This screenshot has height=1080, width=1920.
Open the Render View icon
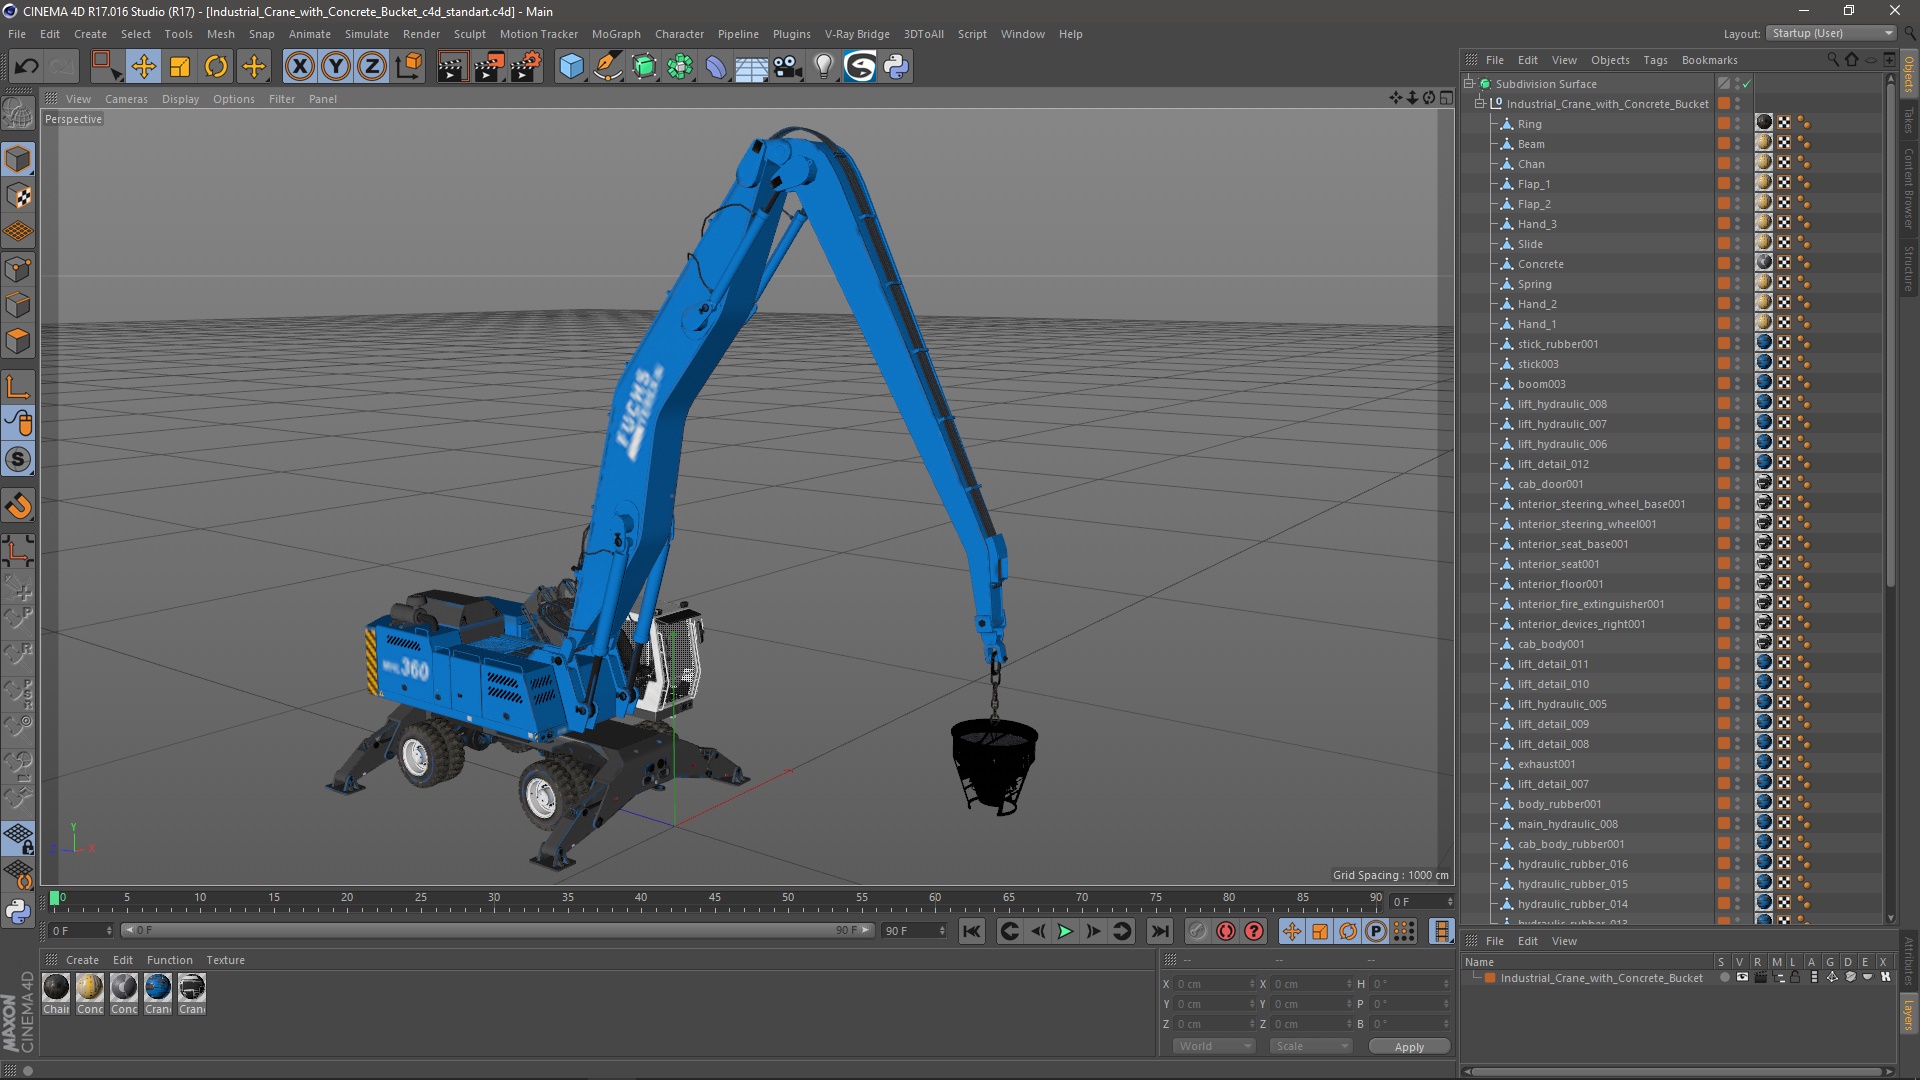[452, 67]
